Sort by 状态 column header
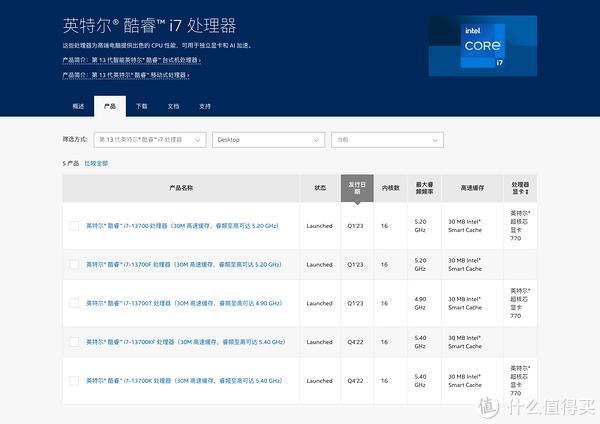Screen dimensions: 600x424 pyautogui.click(x=320, y=188)
